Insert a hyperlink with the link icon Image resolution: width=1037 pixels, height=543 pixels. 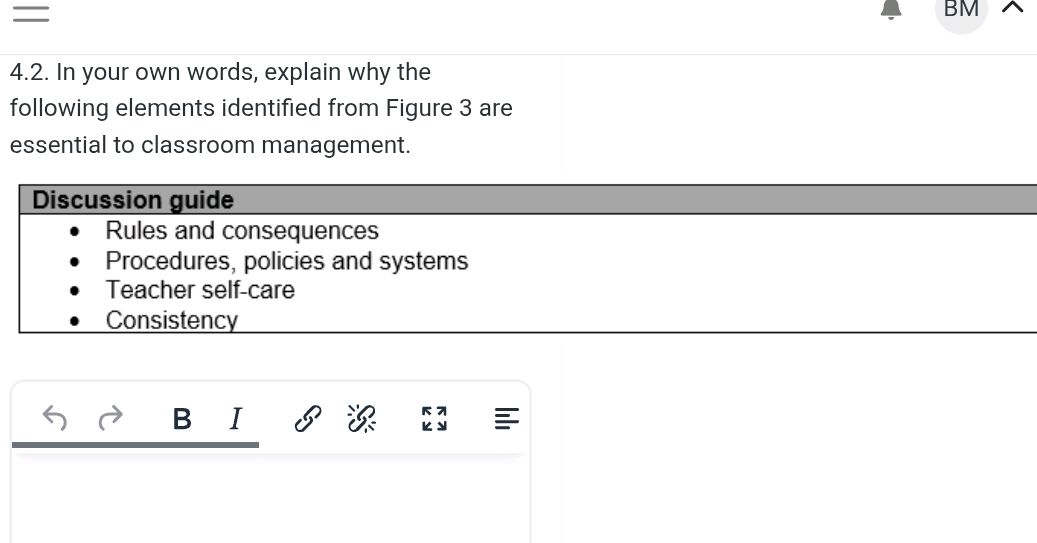pyautogui.click(x=308, y=419)
